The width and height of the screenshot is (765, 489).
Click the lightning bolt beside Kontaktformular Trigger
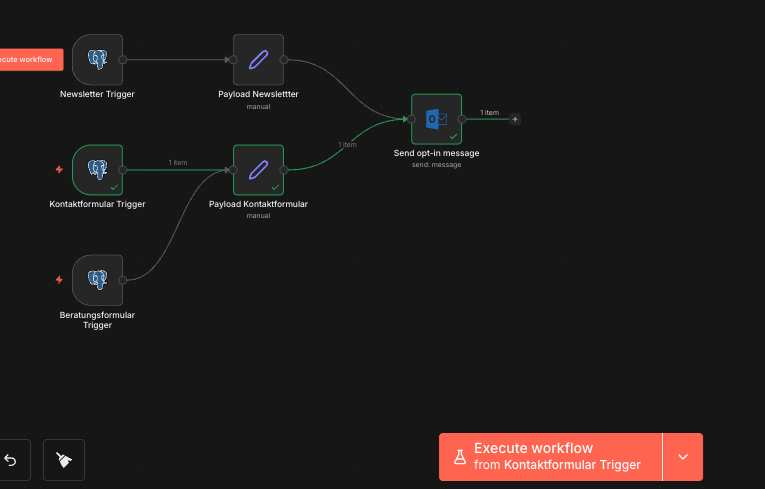(59, 169)
